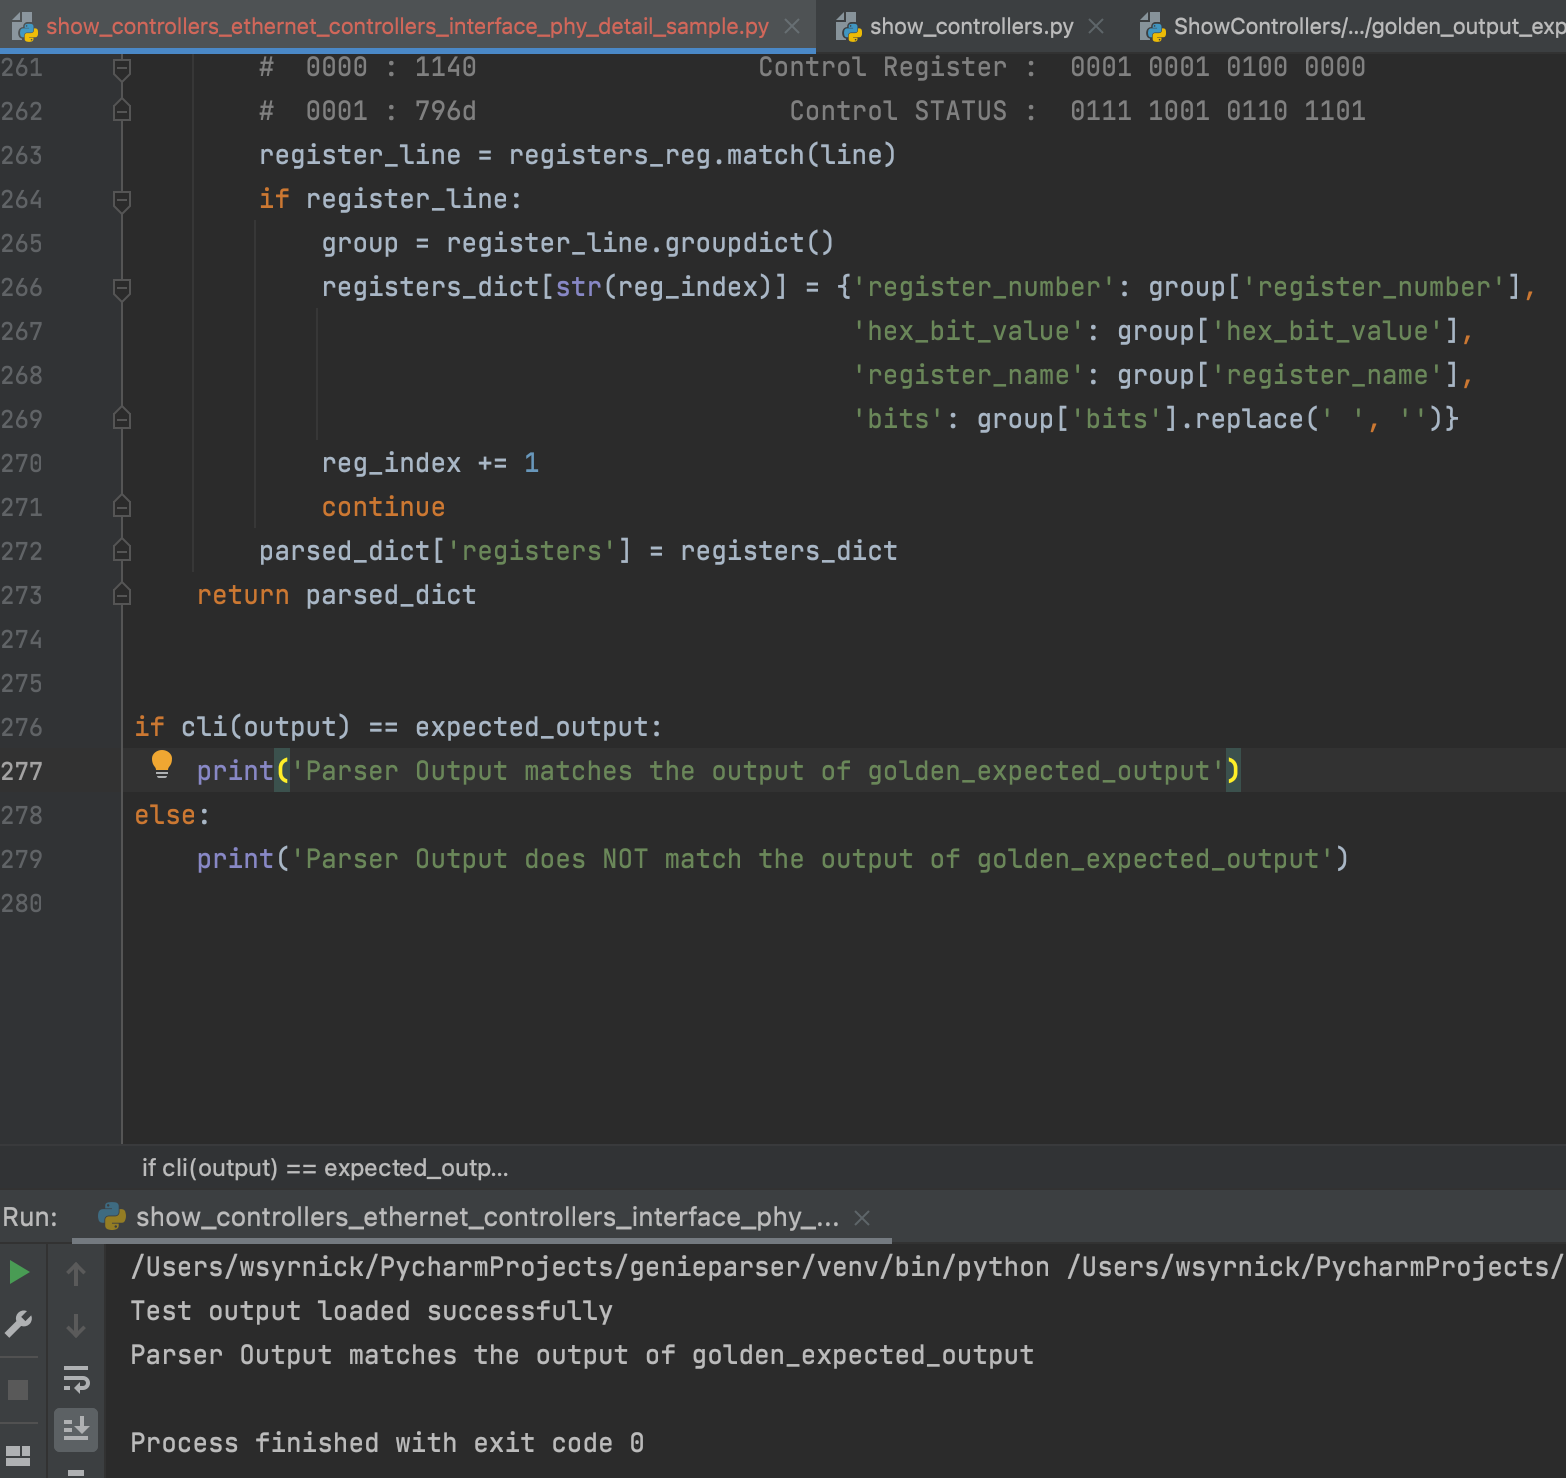Close the show_controllers.py tab

[1097, 26]
